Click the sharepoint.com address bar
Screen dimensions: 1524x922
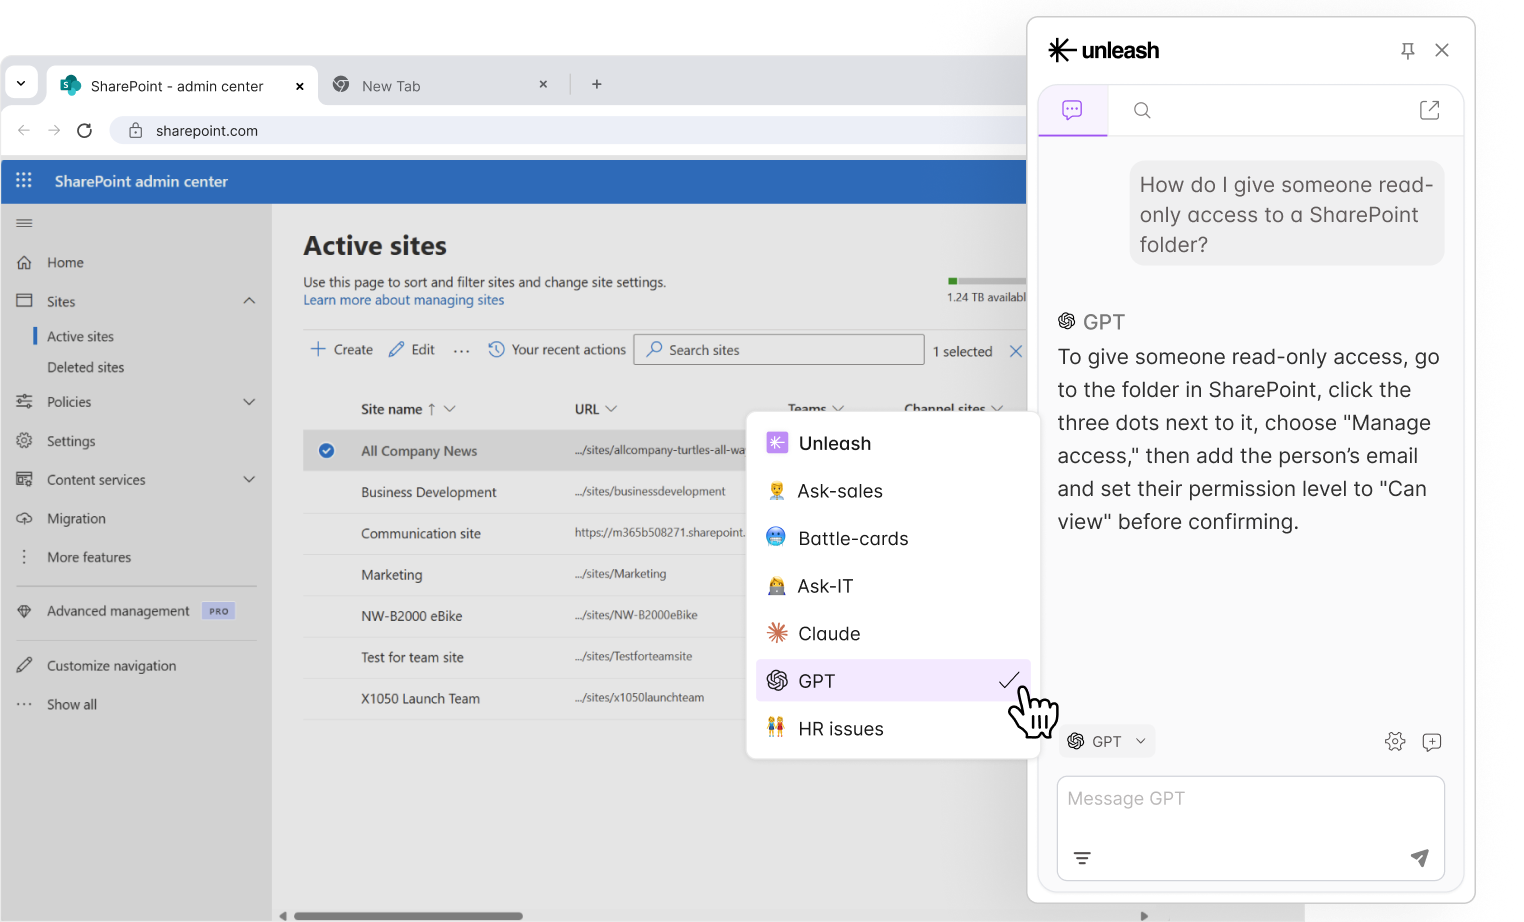pos(570,131)
